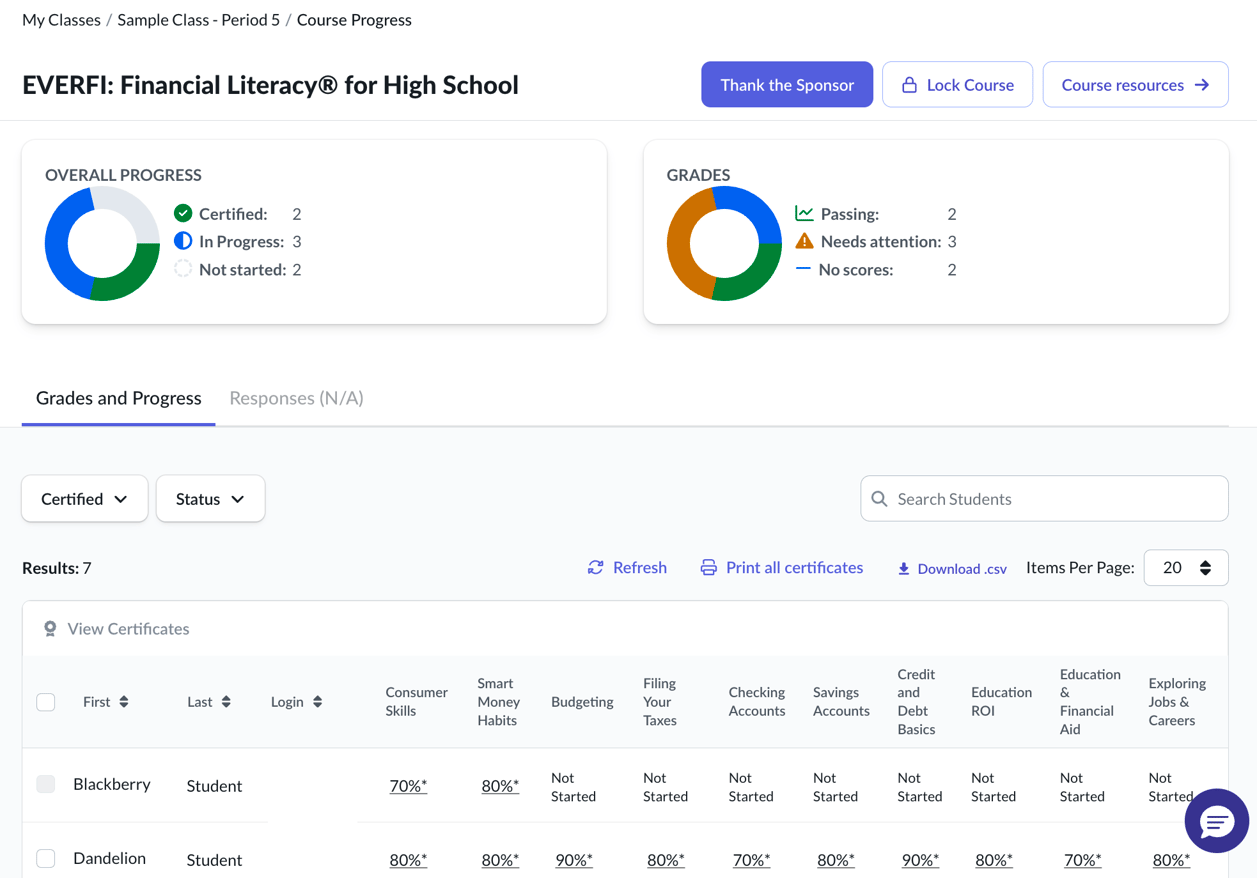Select Print all certificates

pos(782,567)
